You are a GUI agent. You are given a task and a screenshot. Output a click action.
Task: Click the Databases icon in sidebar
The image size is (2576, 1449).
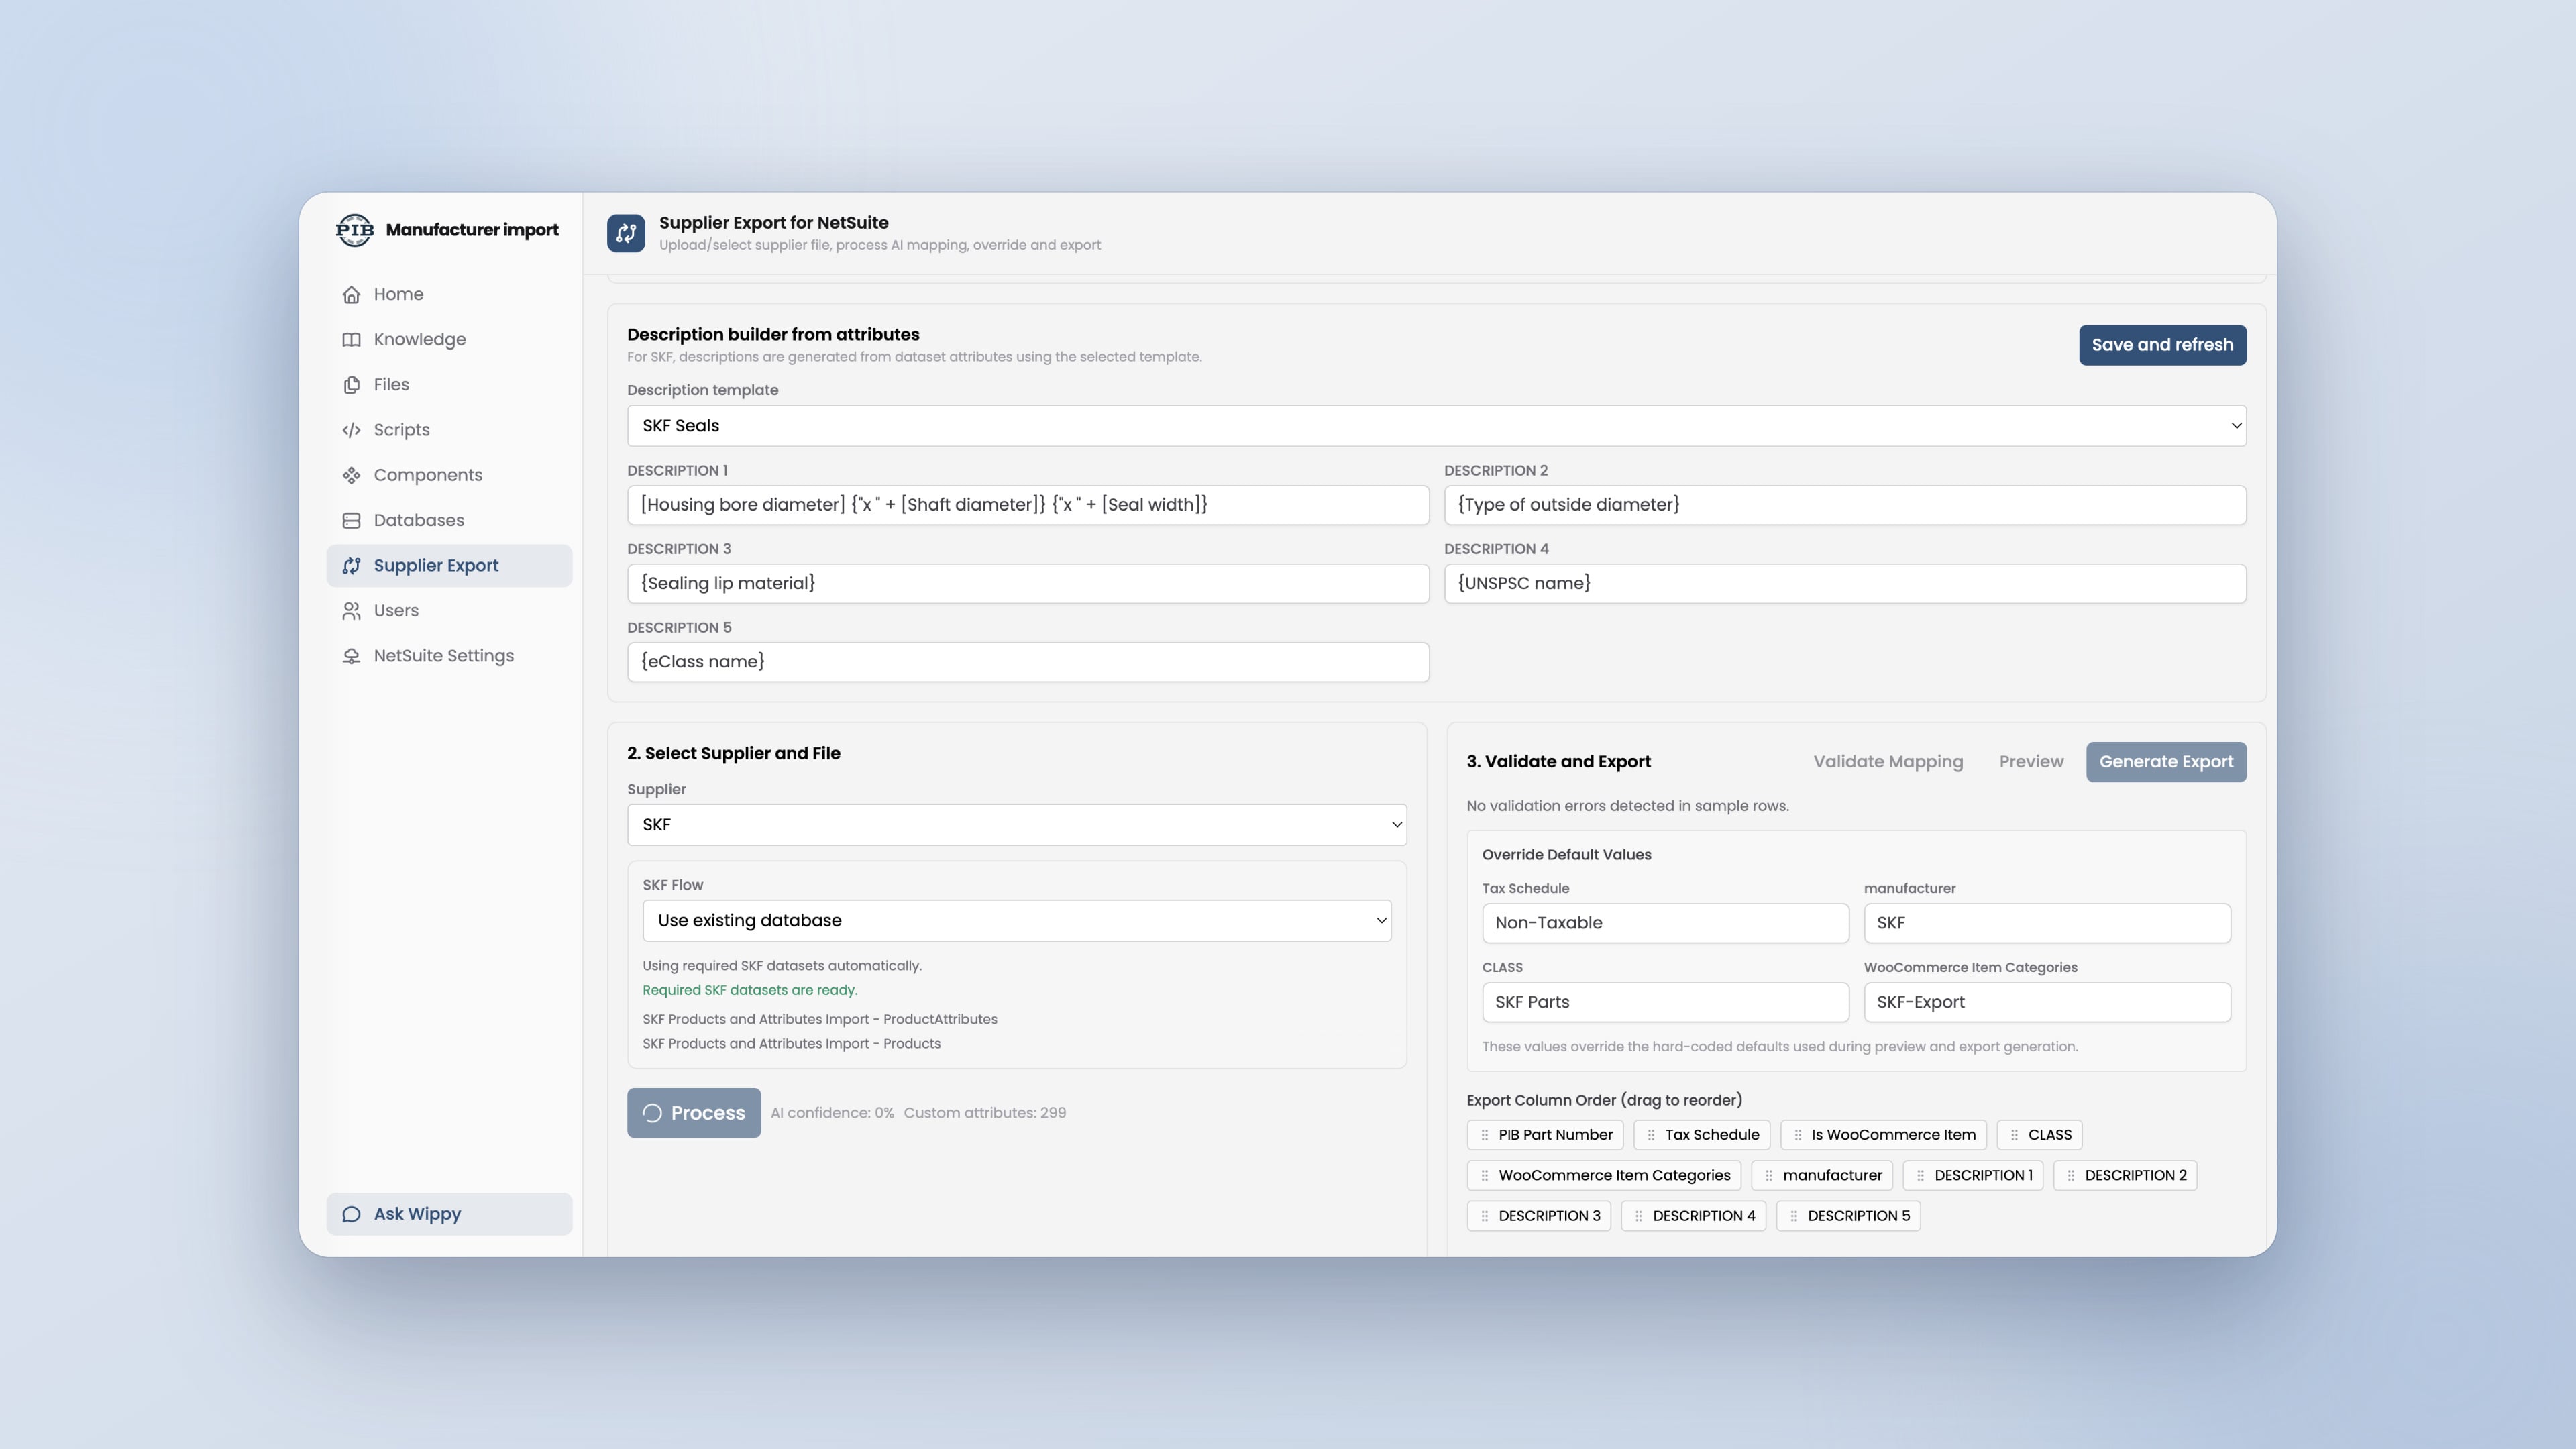coord(351,520)
